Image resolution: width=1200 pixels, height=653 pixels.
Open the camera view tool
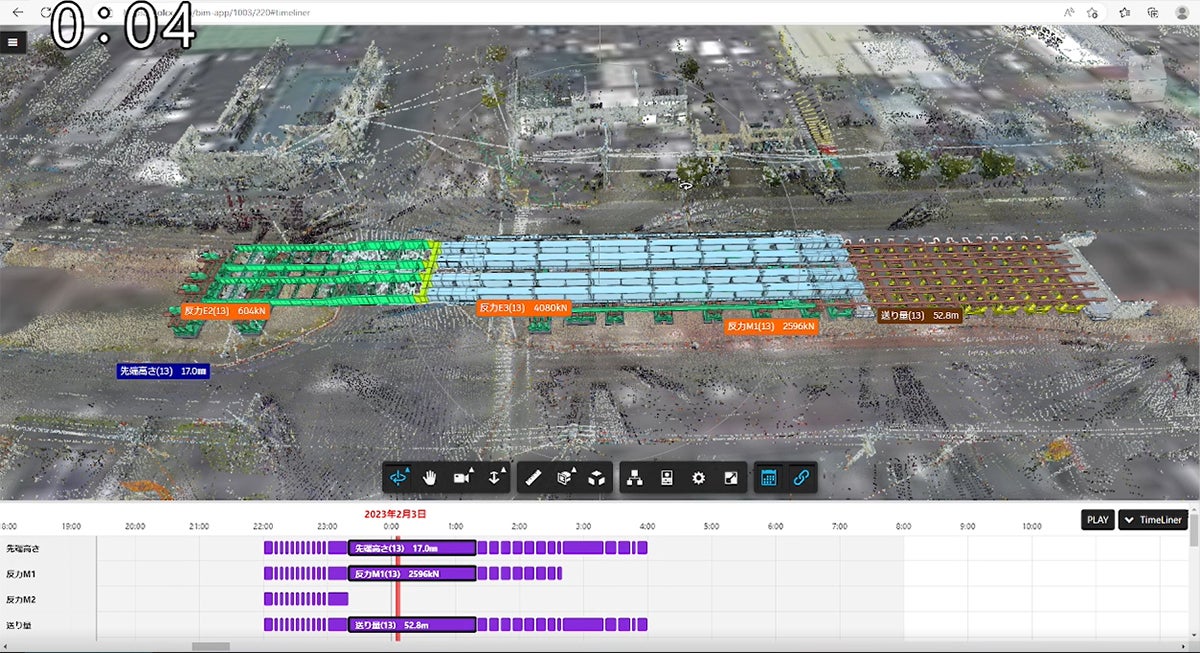tap(462, 478)
